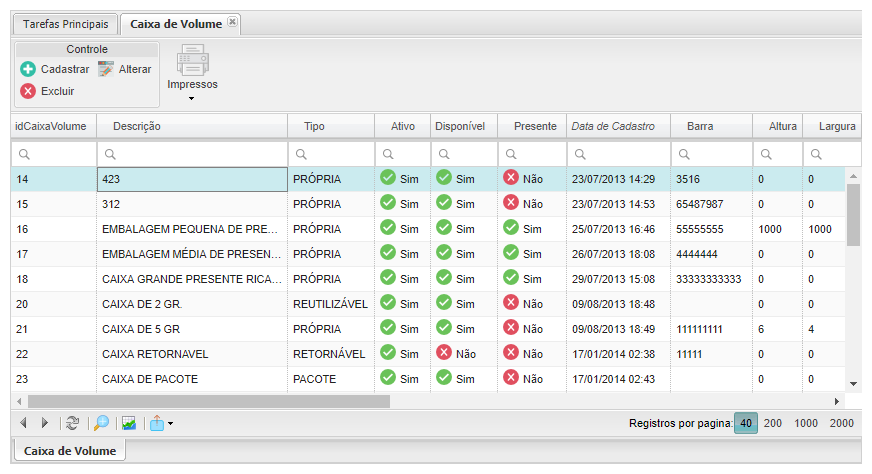Click the vertical scrollbar up arrow
This screenshot has width=872, height=474.
[x=853, y=176]
